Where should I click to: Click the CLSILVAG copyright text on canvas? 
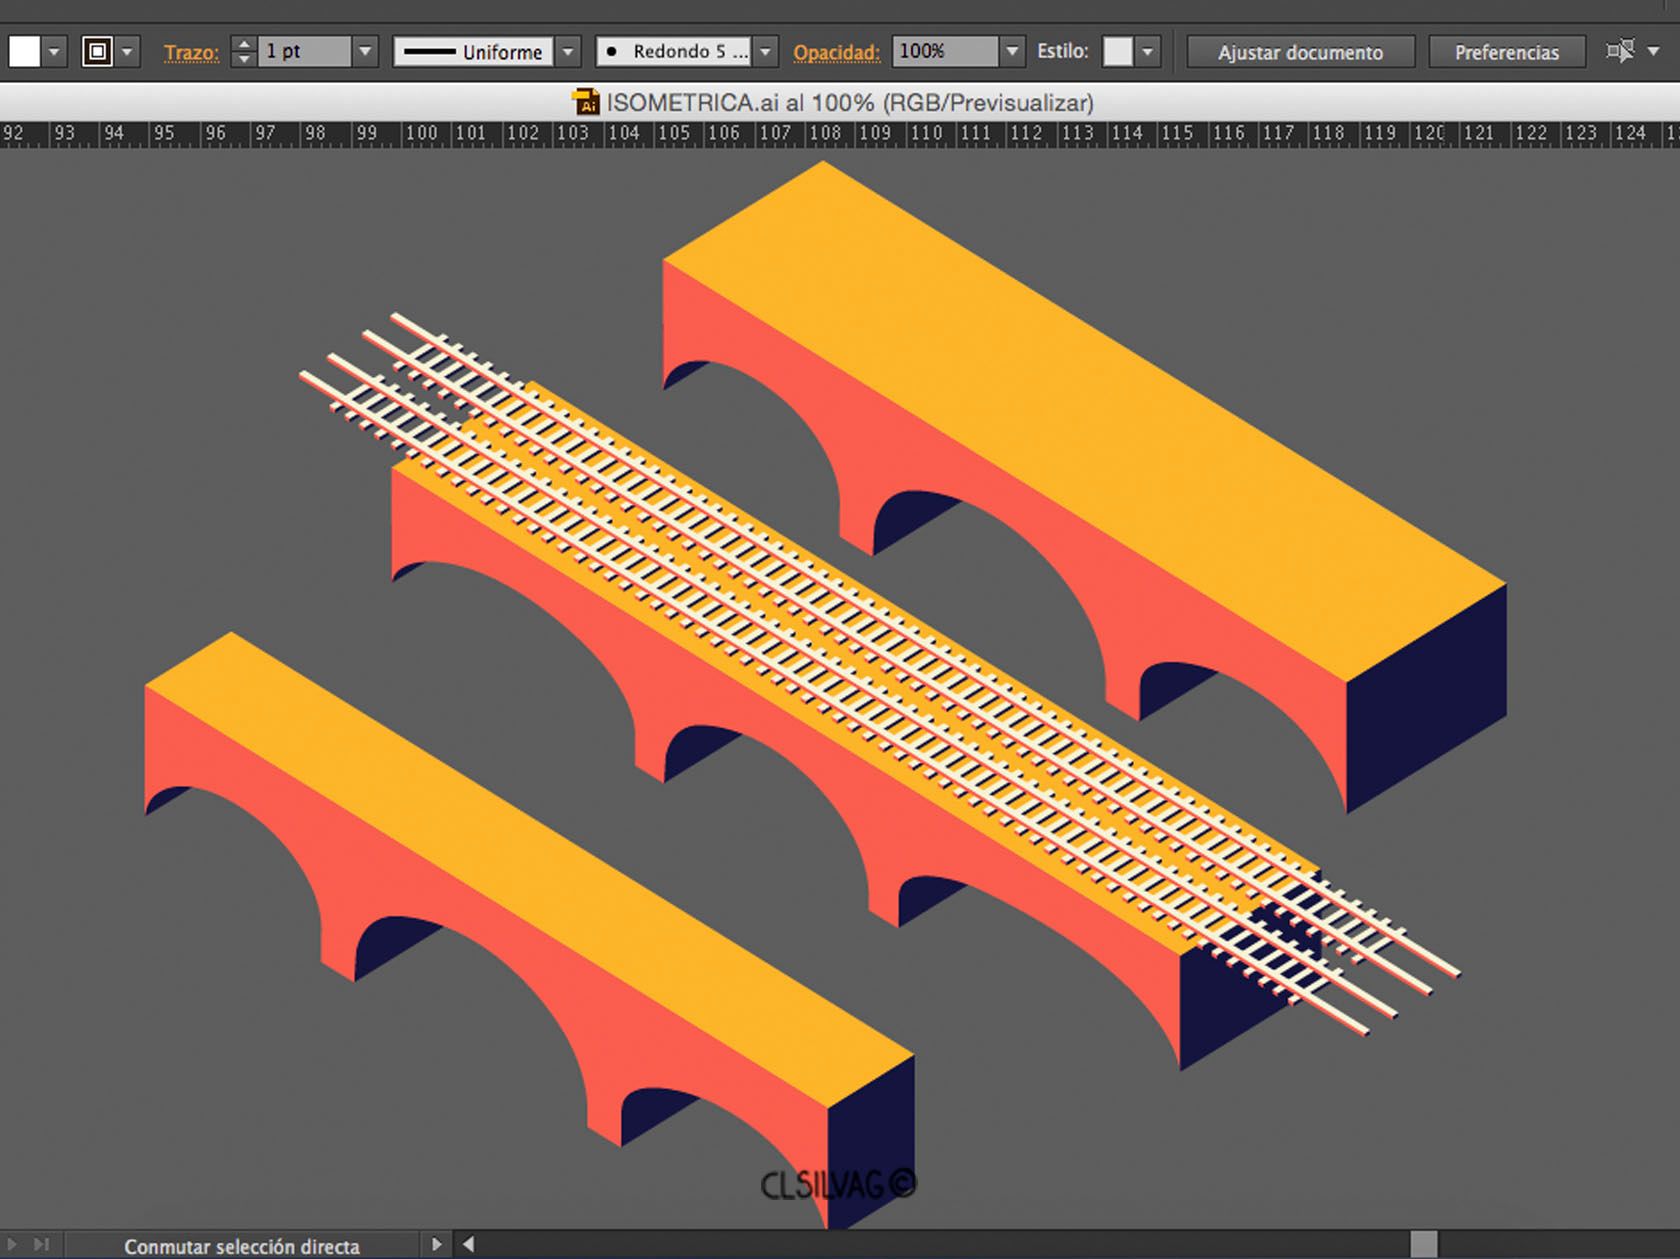tap(838, 1185)
